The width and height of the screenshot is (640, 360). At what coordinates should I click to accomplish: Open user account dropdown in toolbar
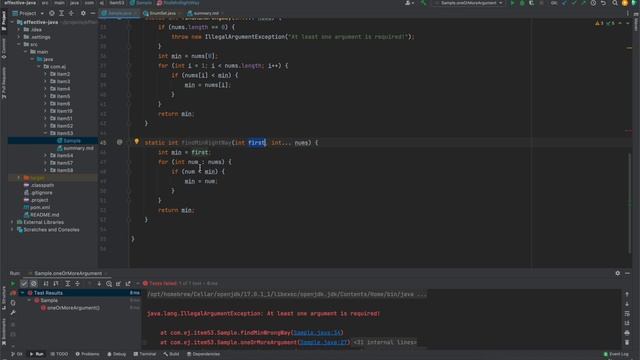409,3
